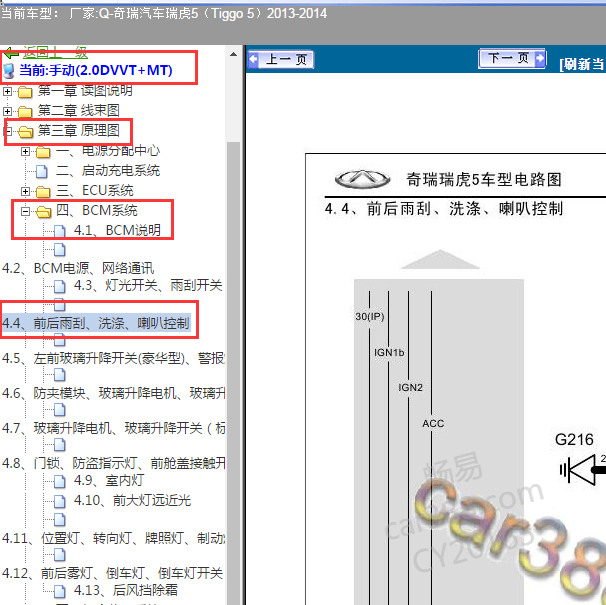Open 一、电源分配中心 folder

(x=108, y=151)
